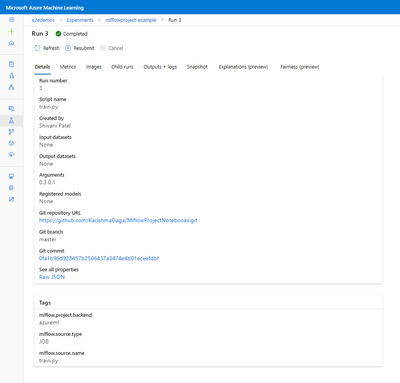
Task: Open the Notebooks icon in sidebar
Action: pyautogui.click(x=12, y=64)
